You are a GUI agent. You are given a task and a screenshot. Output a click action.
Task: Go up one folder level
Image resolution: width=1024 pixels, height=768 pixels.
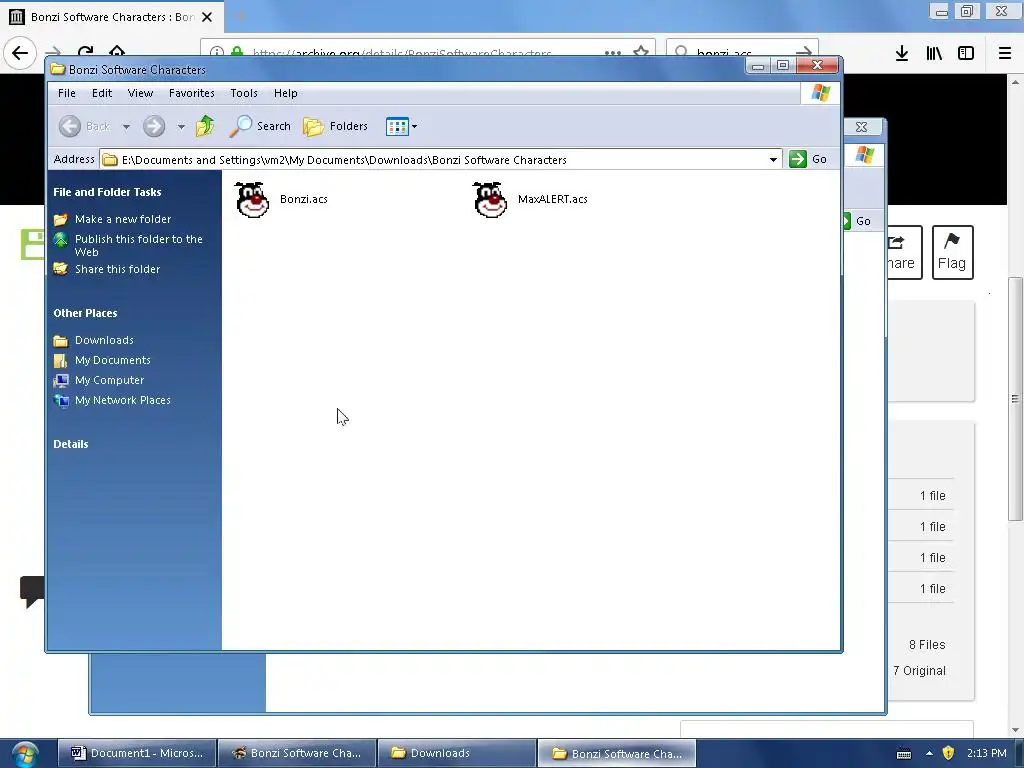point(205,126)
